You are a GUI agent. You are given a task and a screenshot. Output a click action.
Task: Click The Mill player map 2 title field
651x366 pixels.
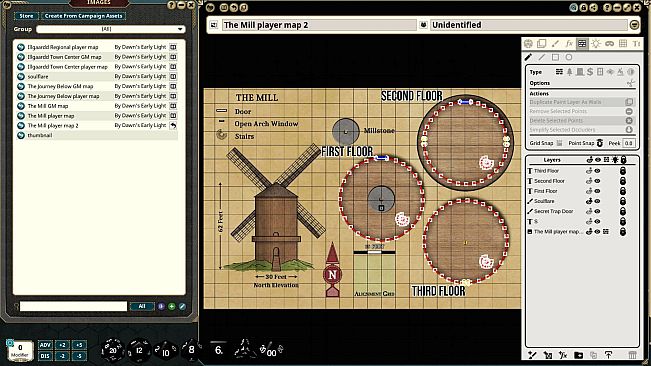(x=319, y=25)
